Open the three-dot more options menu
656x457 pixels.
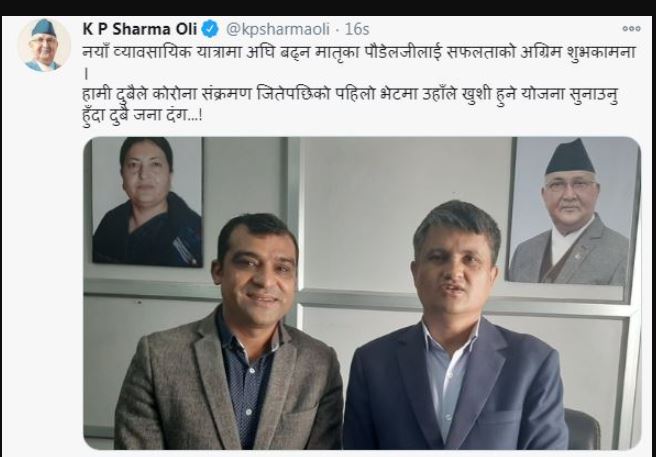(x=631, y=28)
